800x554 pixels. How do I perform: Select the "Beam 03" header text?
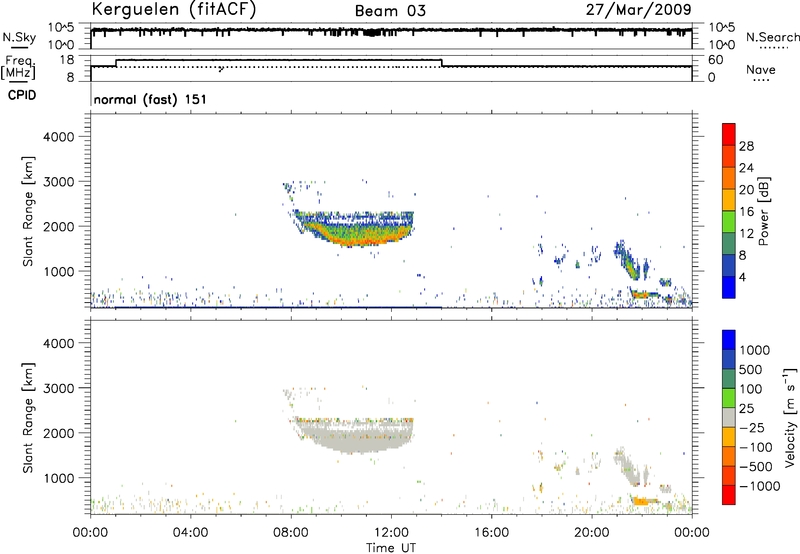tap(390, 11)
